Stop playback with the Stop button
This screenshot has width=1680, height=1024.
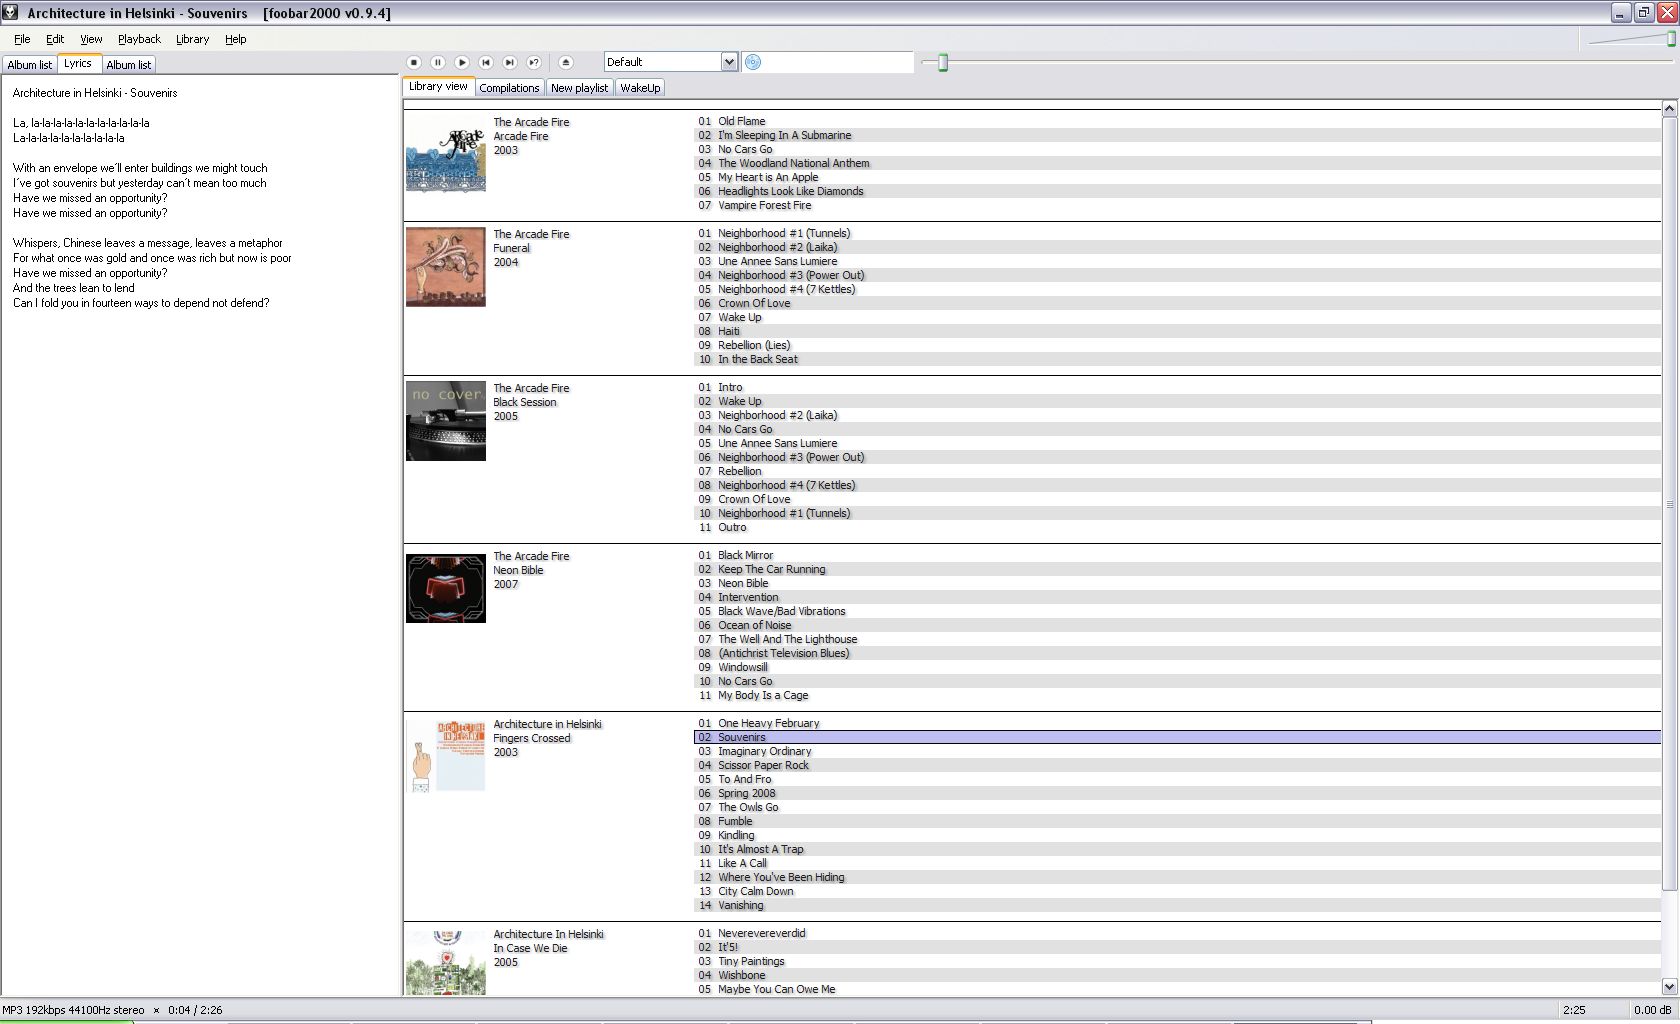(414, 62)
